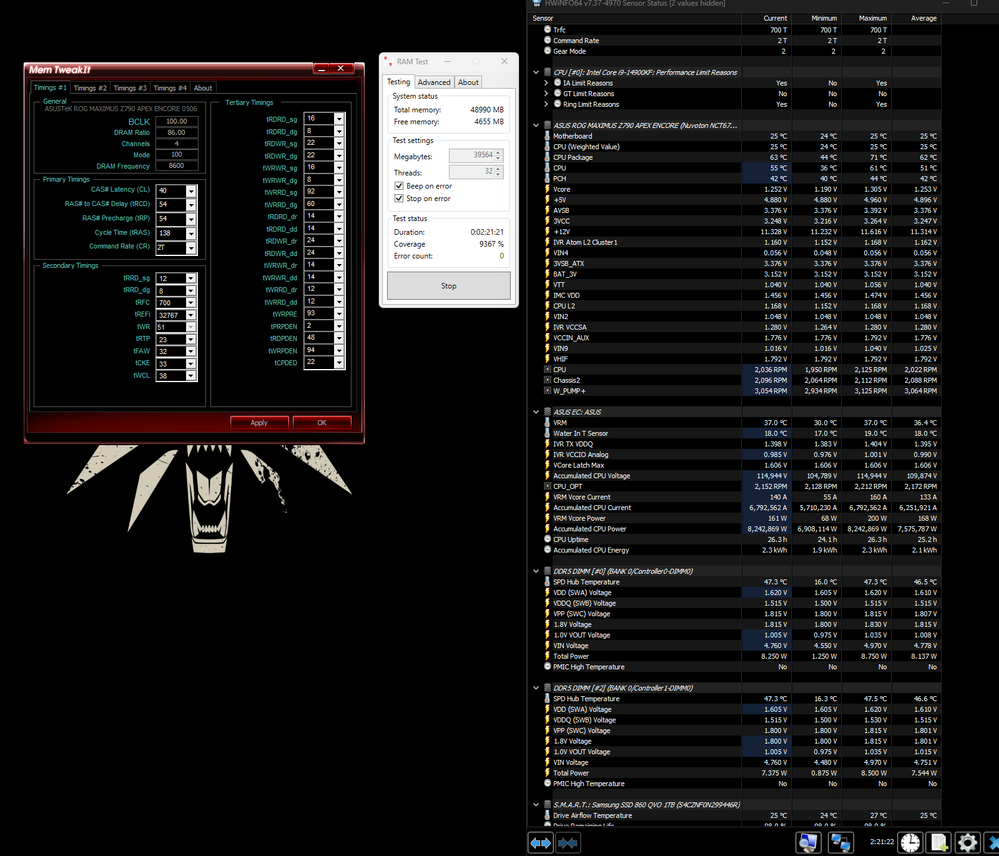The width and height of the screenshot is (999, 856).
Task: Open HWiNFO sensor summary monitor-magnifier icon
Action: 809,842
